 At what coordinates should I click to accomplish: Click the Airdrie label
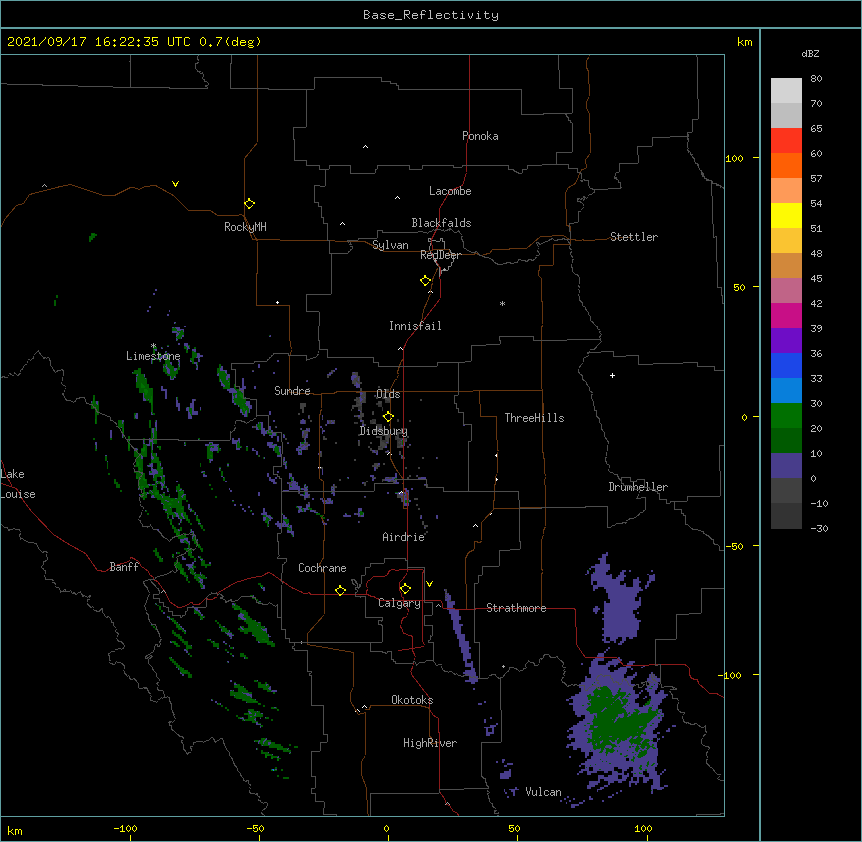404,537
